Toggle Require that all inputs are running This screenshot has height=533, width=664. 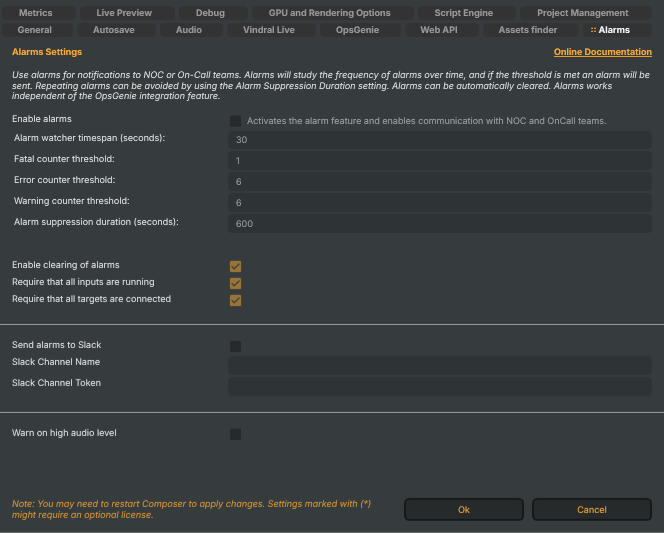(x=235, y=283)
